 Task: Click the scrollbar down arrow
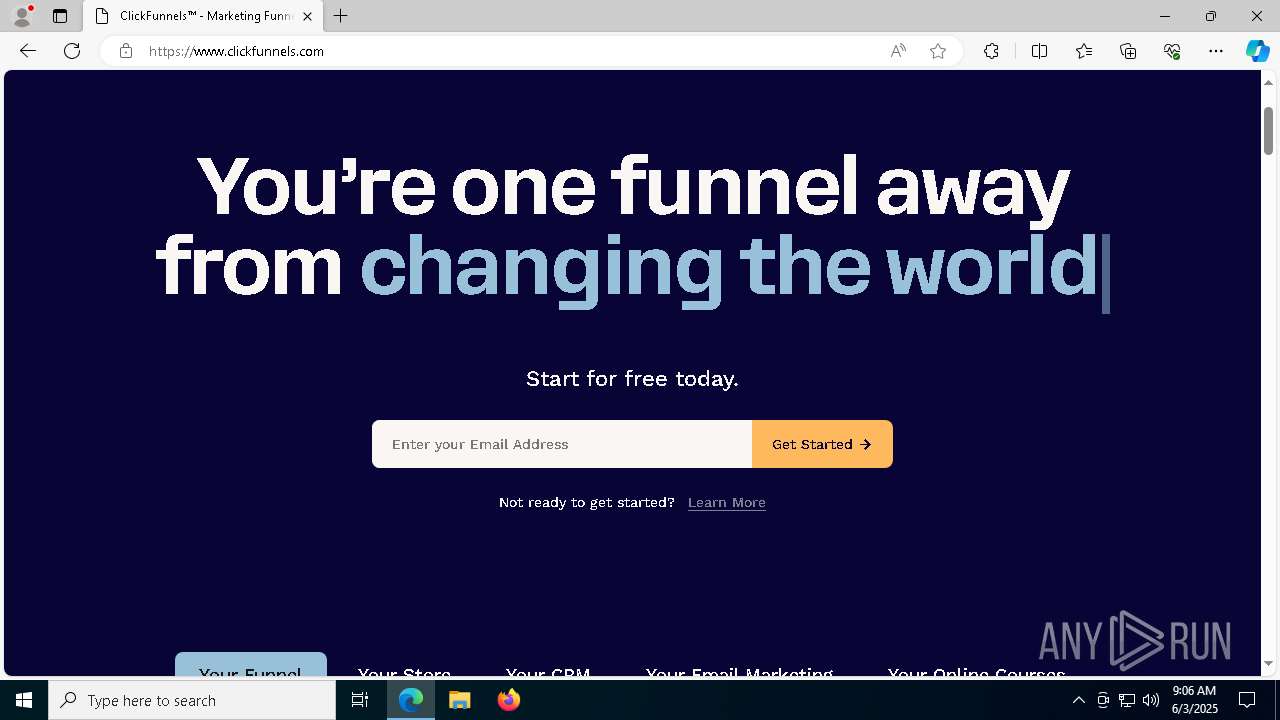point(1268,664)
